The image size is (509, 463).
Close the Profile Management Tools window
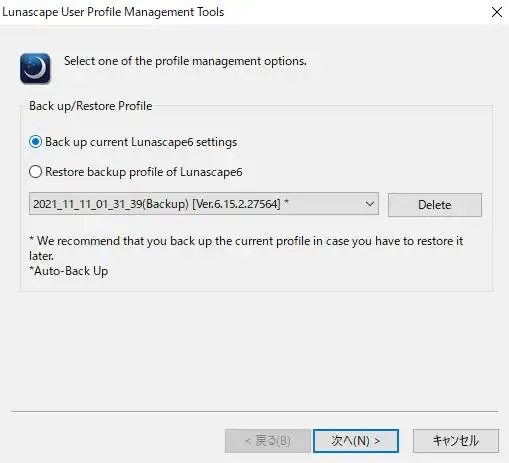coord(497,12)
